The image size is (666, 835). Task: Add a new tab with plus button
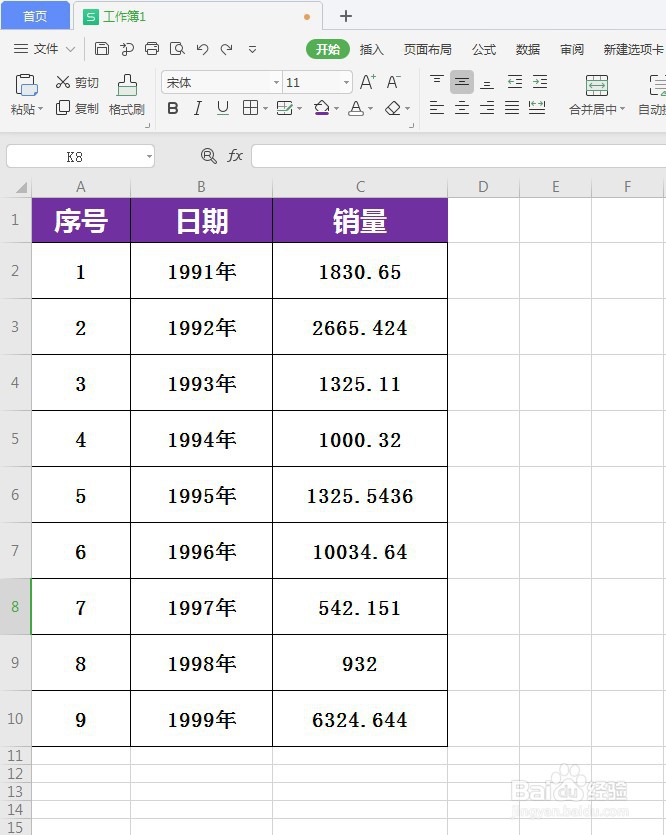pos(346,16)
